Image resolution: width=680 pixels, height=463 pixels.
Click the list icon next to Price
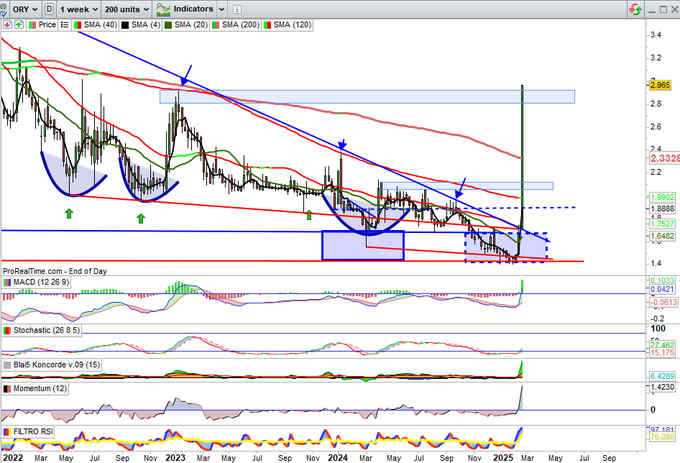pyautogui.click(x=64, y=25)
